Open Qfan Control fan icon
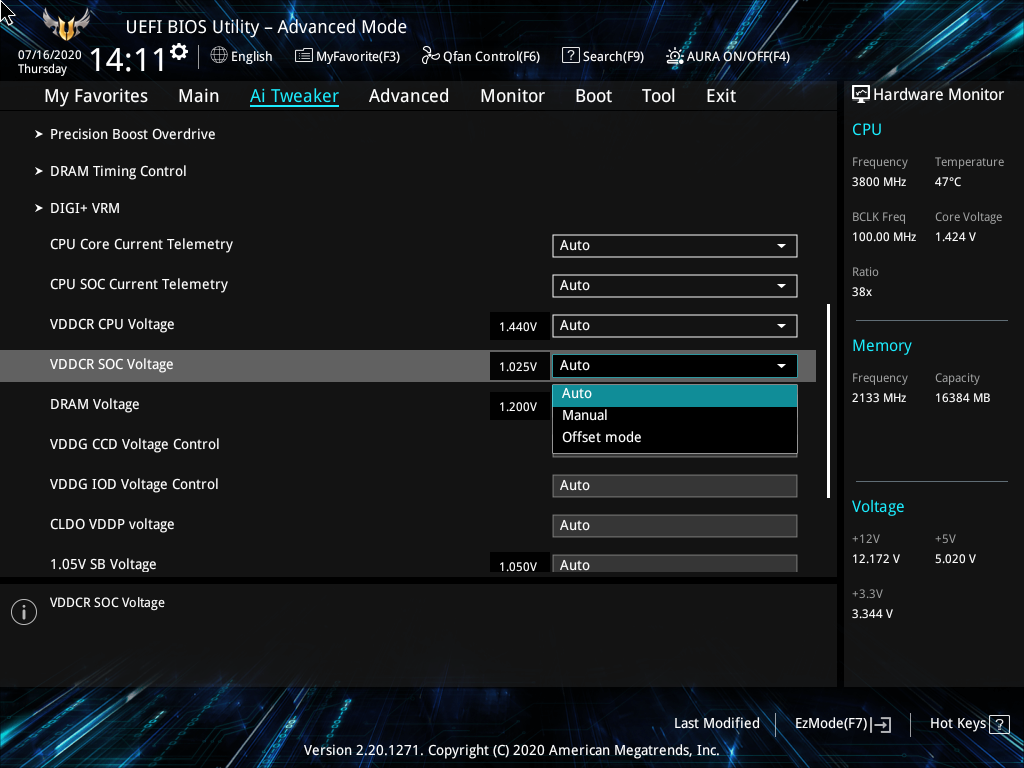The image size is (1024, 768). (x=430, y=56)
